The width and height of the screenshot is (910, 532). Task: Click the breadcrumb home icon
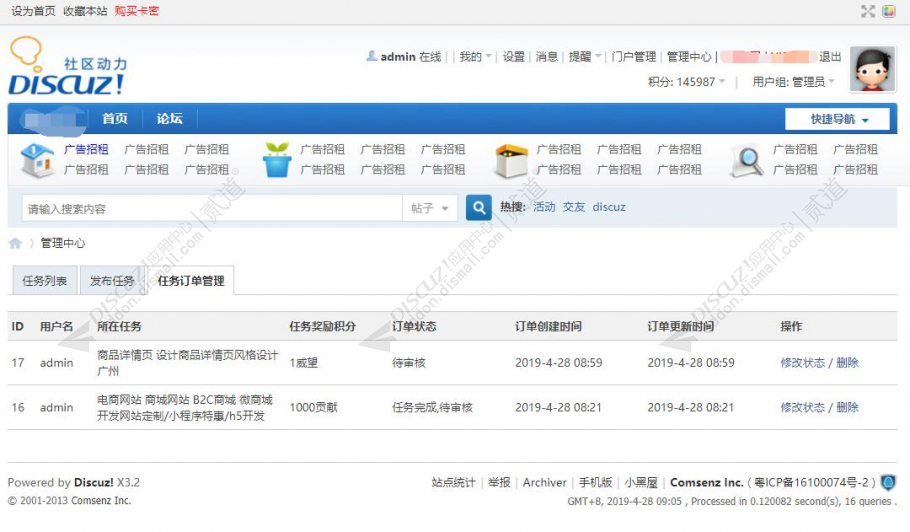point(15,243)
